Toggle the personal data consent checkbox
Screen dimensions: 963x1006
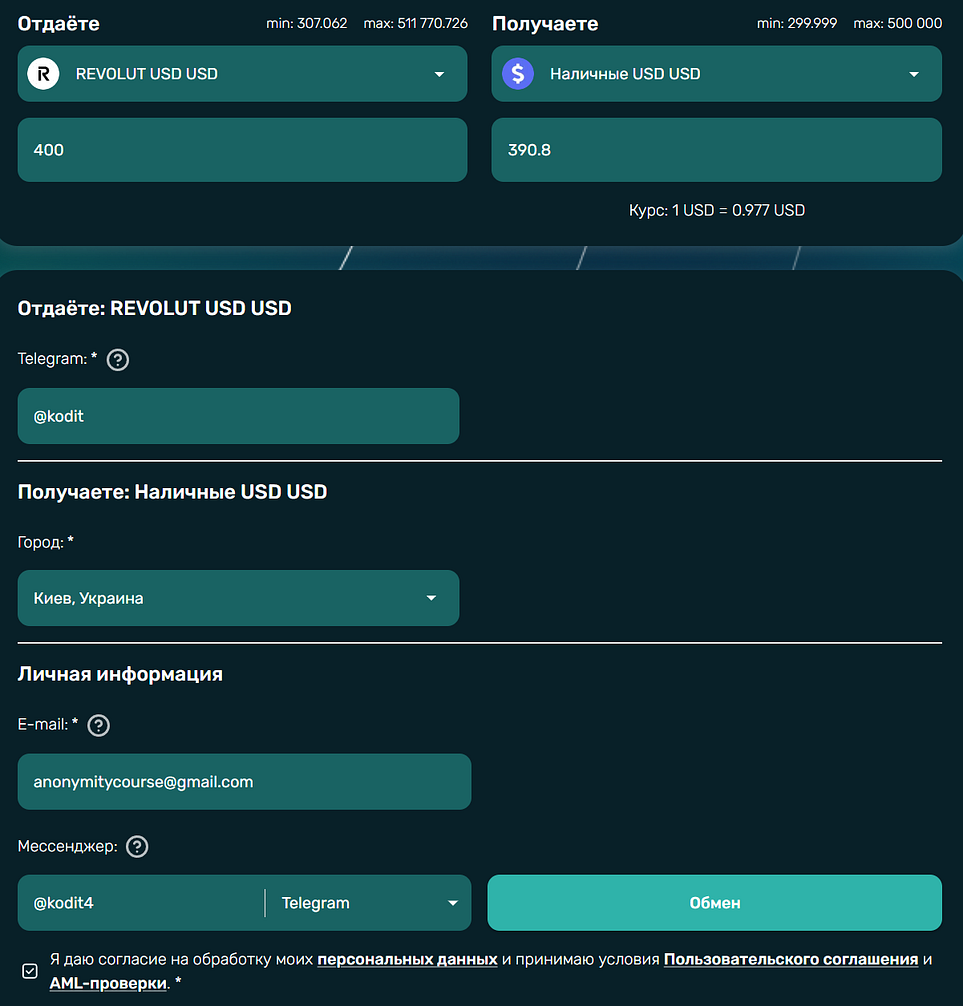click(x=30, y=970)
